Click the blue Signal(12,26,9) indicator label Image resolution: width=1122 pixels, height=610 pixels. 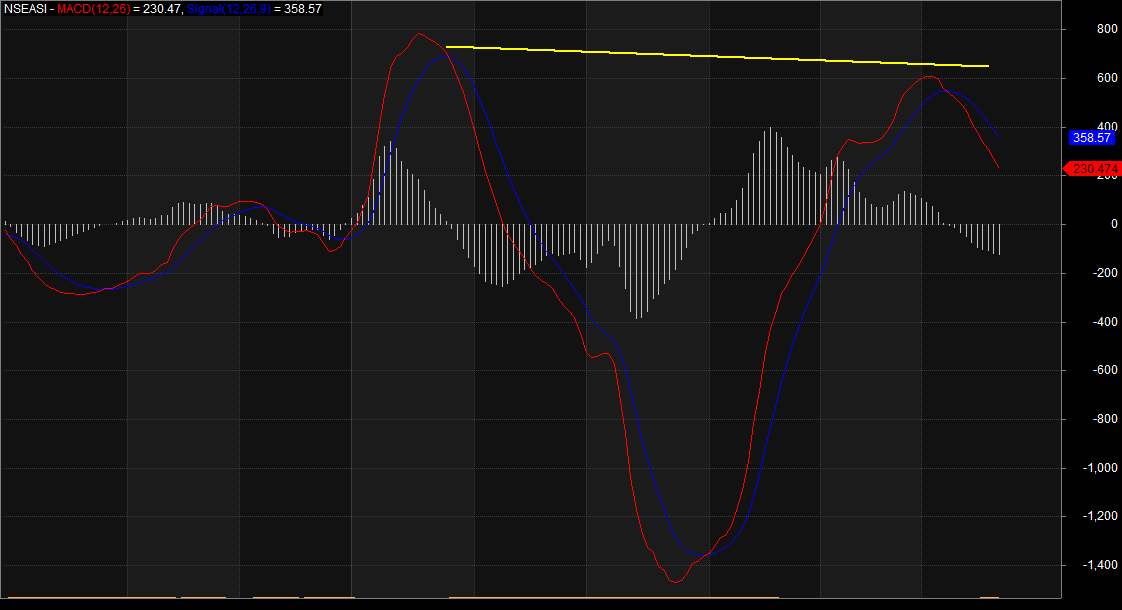[229, 9]
